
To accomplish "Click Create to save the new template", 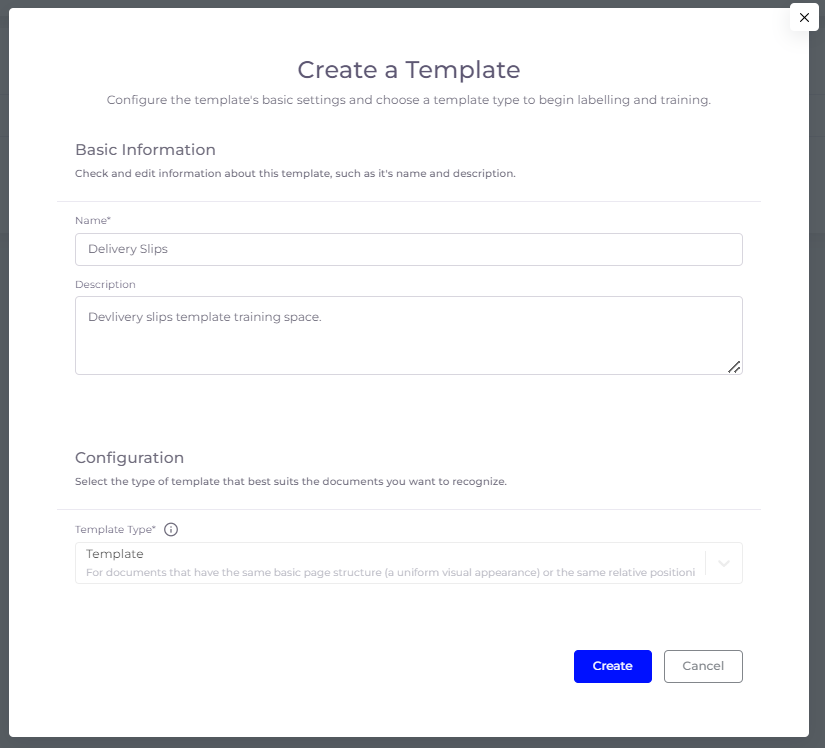I will [612, 666].
